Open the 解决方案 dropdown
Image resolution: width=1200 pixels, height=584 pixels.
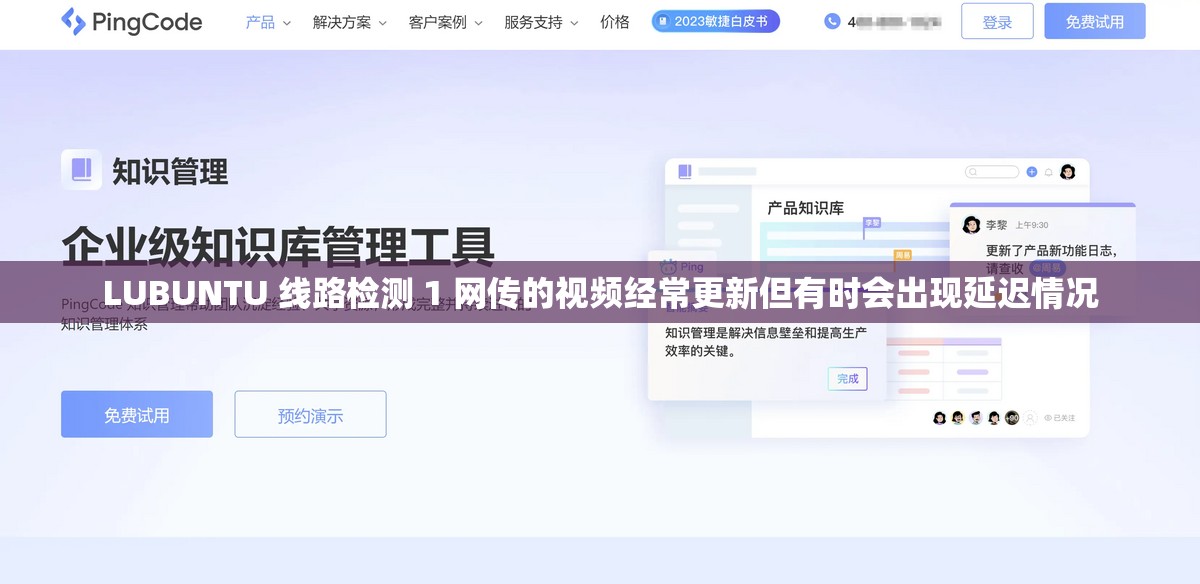344,21
